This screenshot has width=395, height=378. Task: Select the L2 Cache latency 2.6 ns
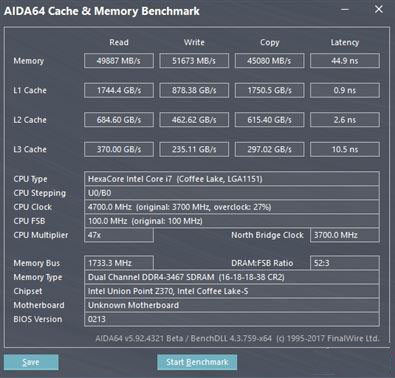click(x=345, y=120)
